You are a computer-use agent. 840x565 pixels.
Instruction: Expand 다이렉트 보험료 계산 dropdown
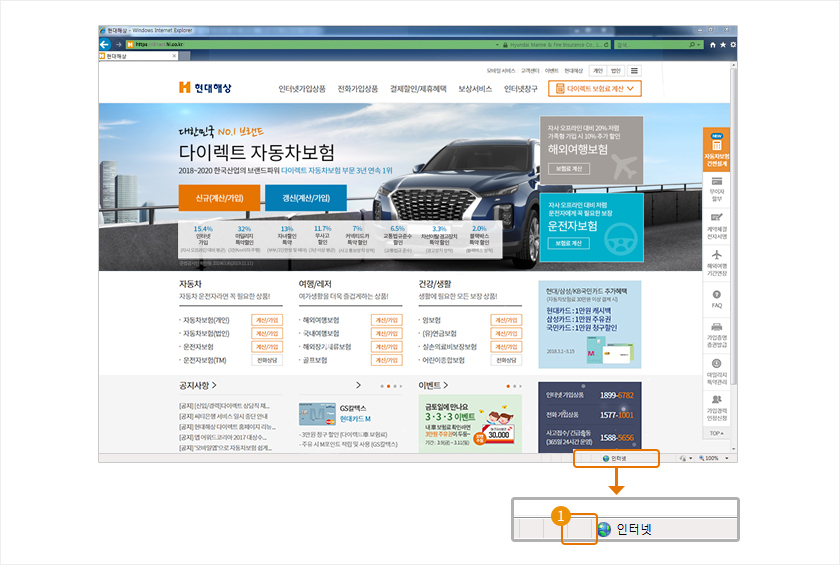click(595, 88)
